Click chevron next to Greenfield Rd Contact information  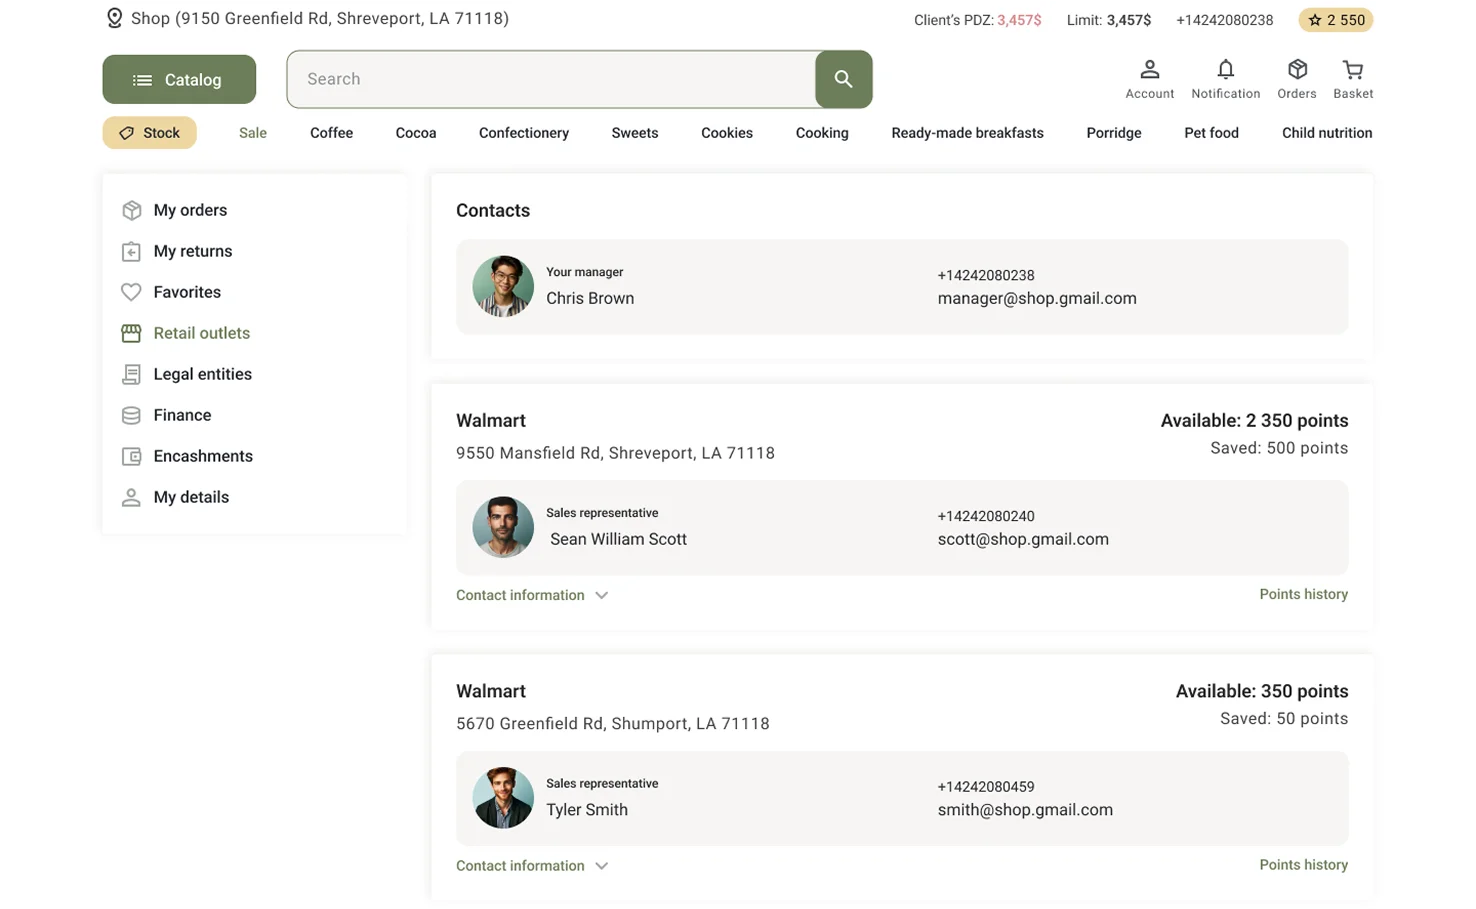(x=601, y=866)
